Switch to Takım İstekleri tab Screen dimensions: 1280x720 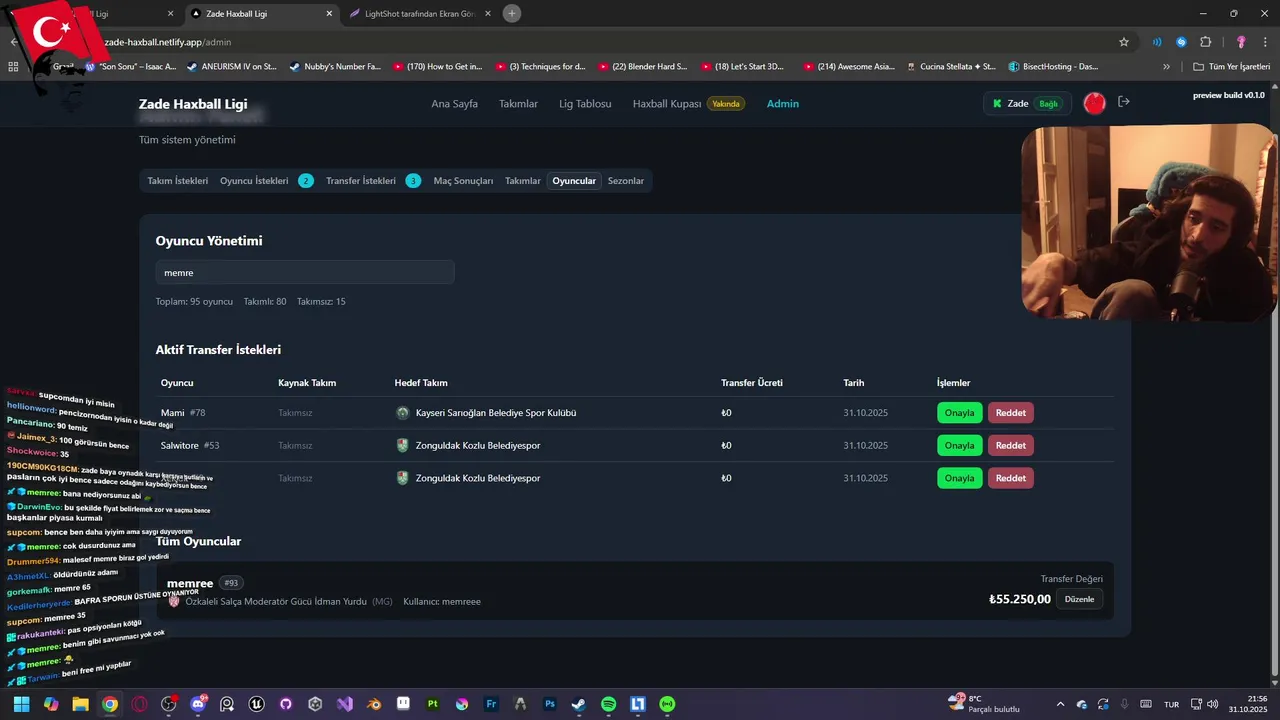(x=178, y=181)
